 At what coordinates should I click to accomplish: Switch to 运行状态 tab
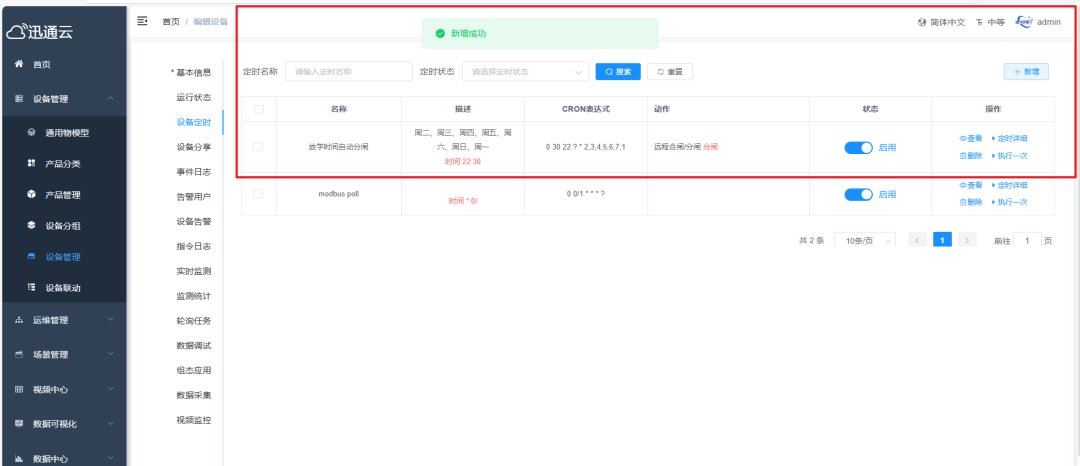(194, 98)
